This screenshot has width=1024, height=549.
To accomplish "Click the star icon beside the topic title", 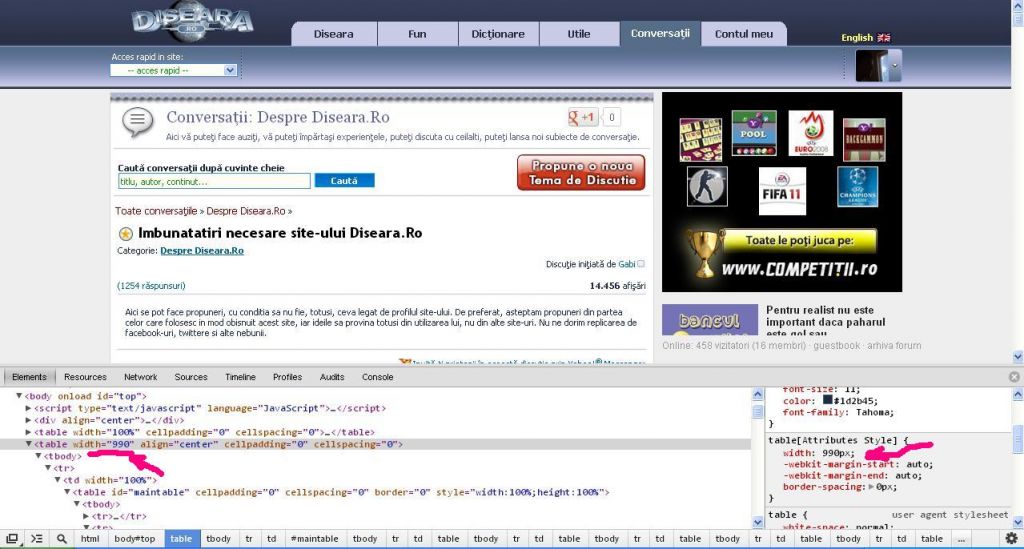I will 125,234.
